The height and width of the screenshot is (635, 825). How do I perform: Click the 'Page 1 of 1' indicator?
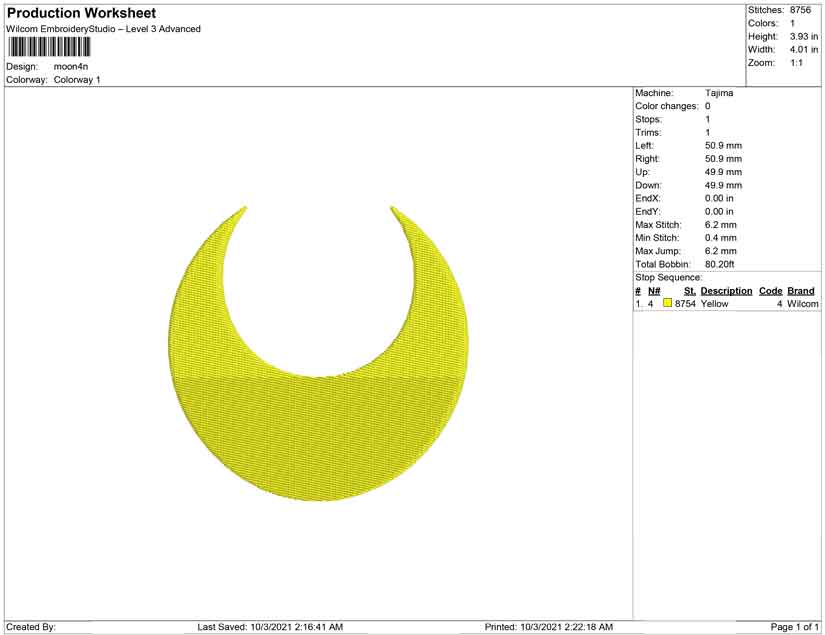[794, 627]
